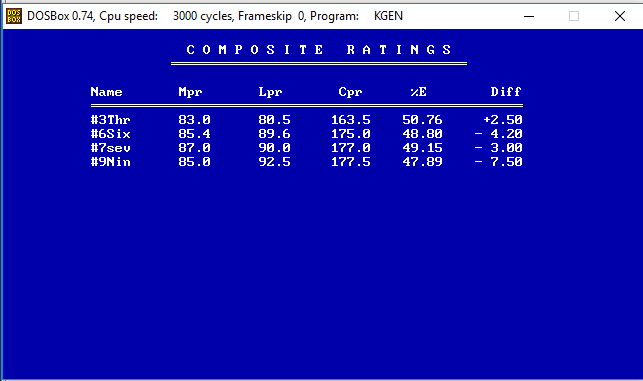
Task: Select the #7sev row name
Action: point(110,148)
